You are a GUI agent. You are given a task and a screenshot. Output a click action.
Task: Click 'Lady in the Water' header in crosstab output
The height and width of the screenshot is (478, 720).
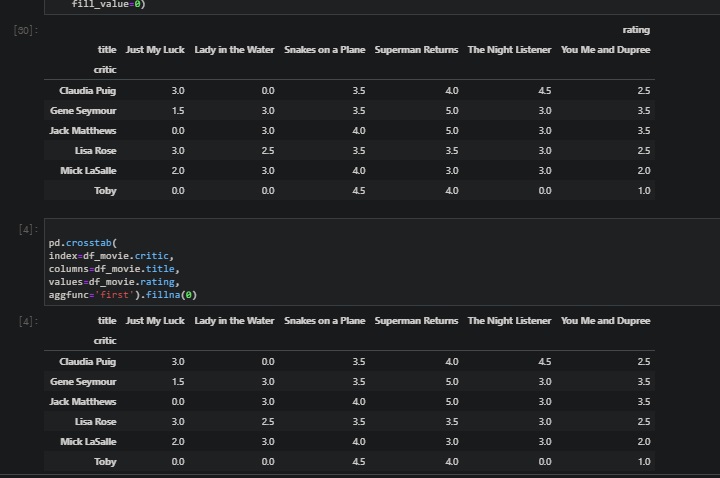click(x=234, y=321)
